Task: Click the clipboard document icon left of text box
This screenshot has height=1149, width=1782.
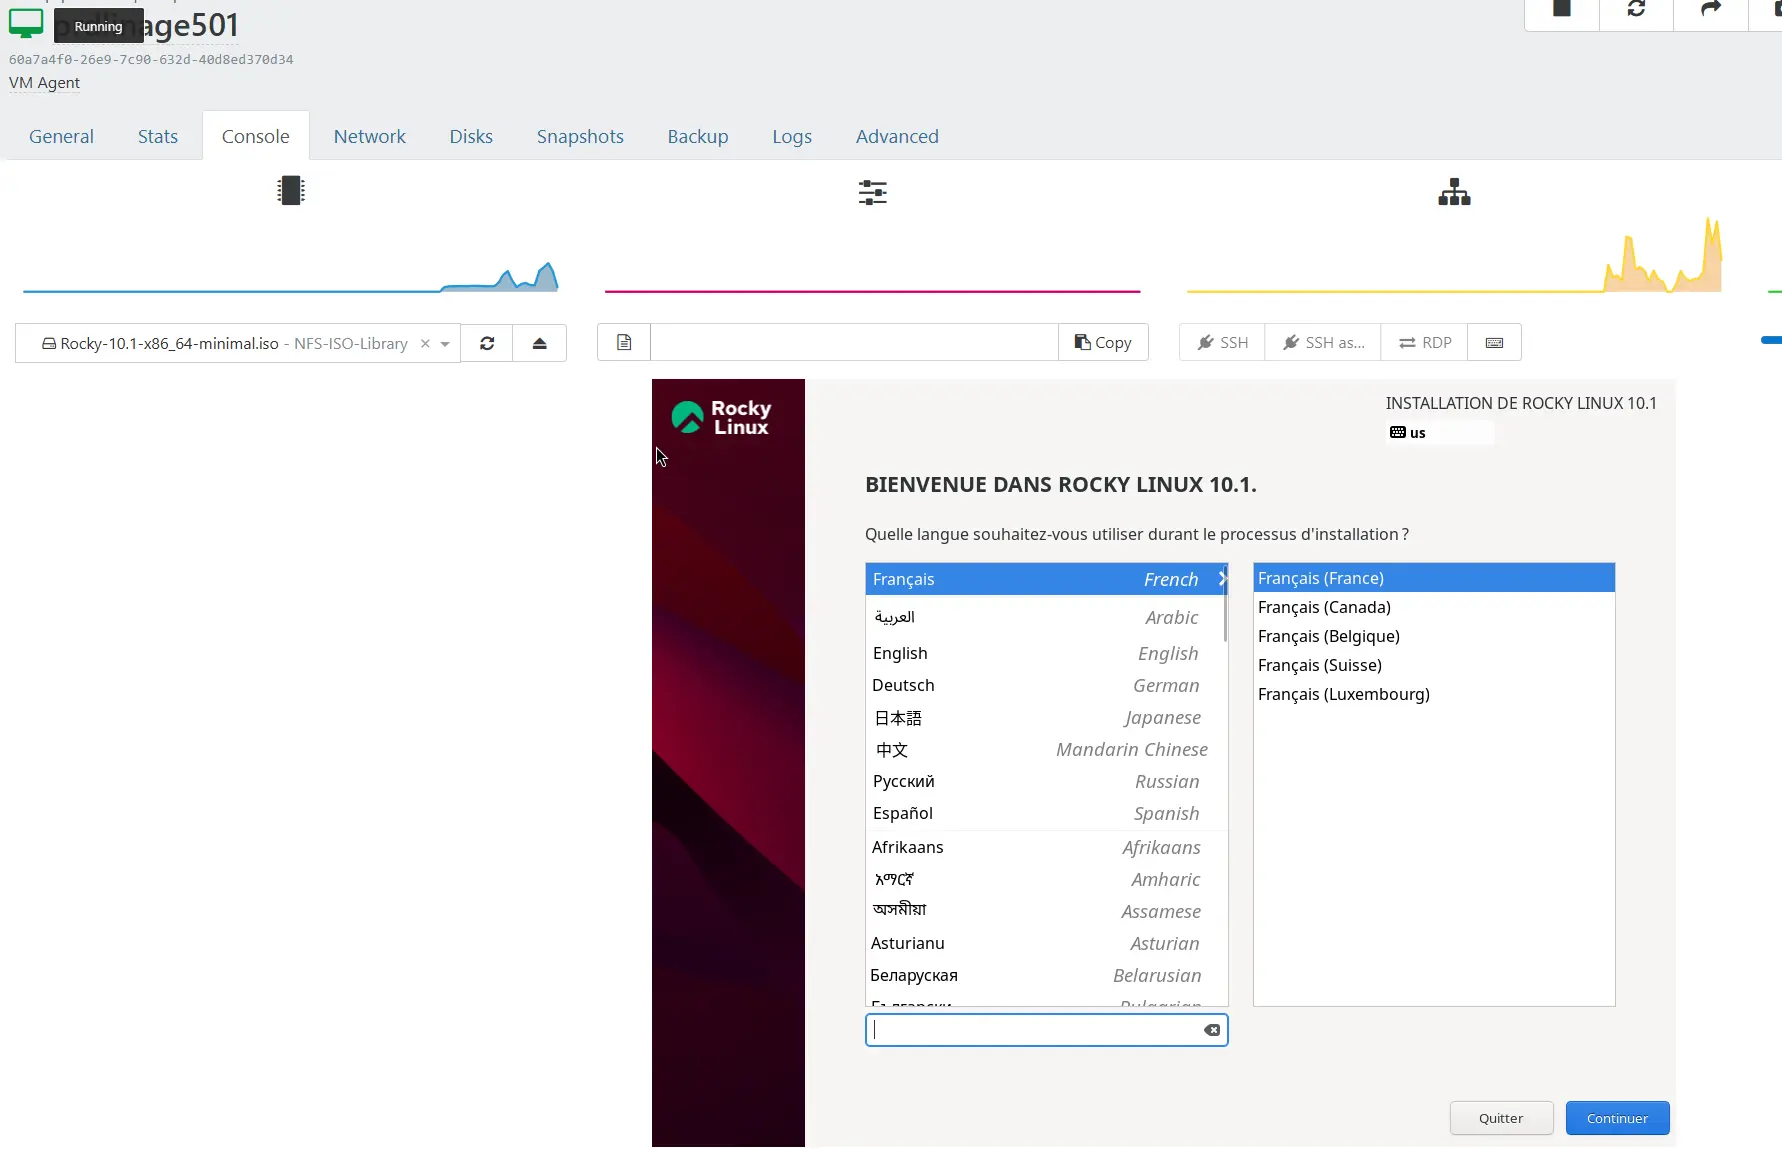Action: click(x=624, y=342)
